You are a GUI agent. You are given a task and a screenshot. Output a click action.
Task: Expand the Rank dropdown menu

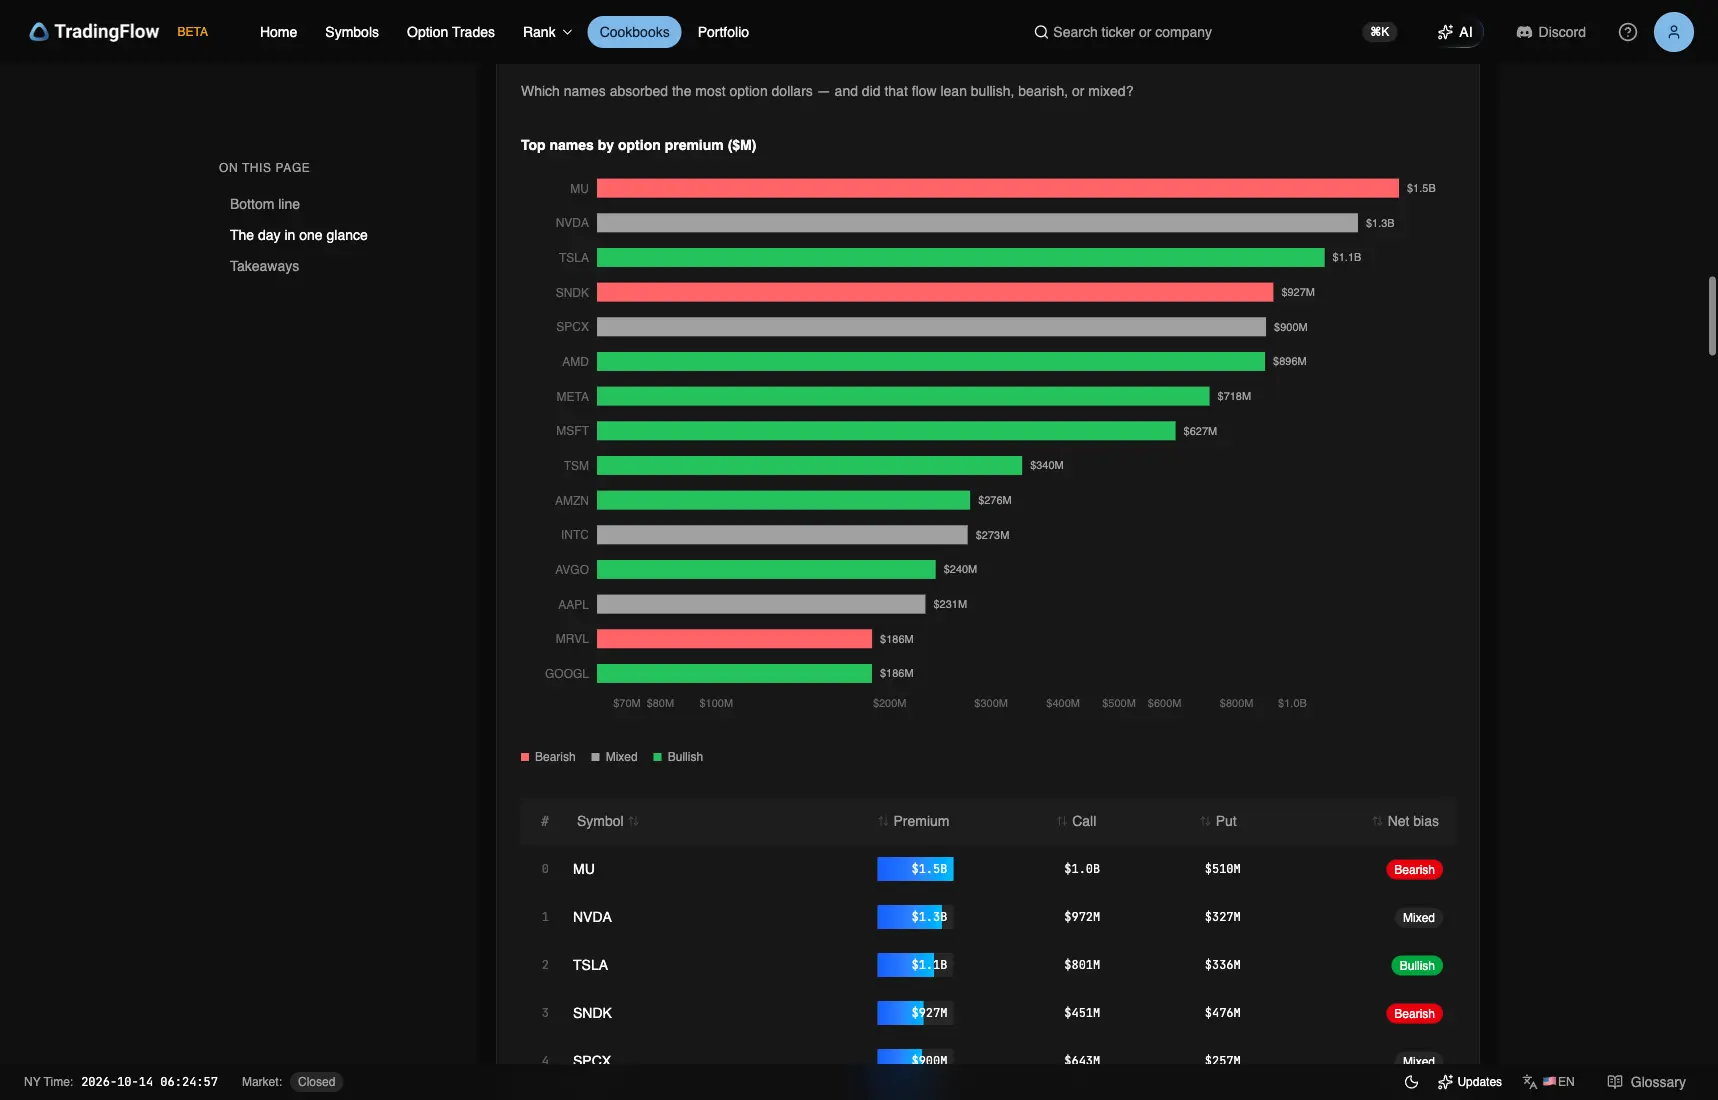click(547, 32)
